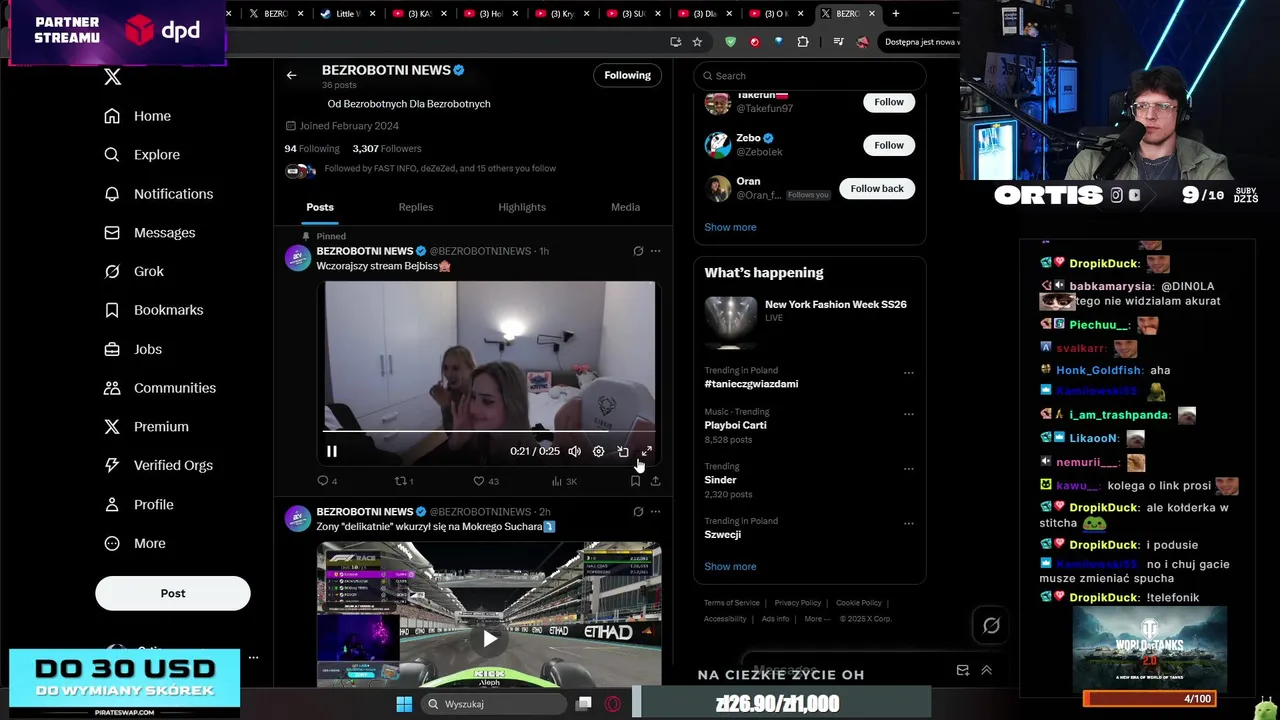Screen dimensions: 1280x720
Task: Open video settings gear icon
Action: coord(598,451)
